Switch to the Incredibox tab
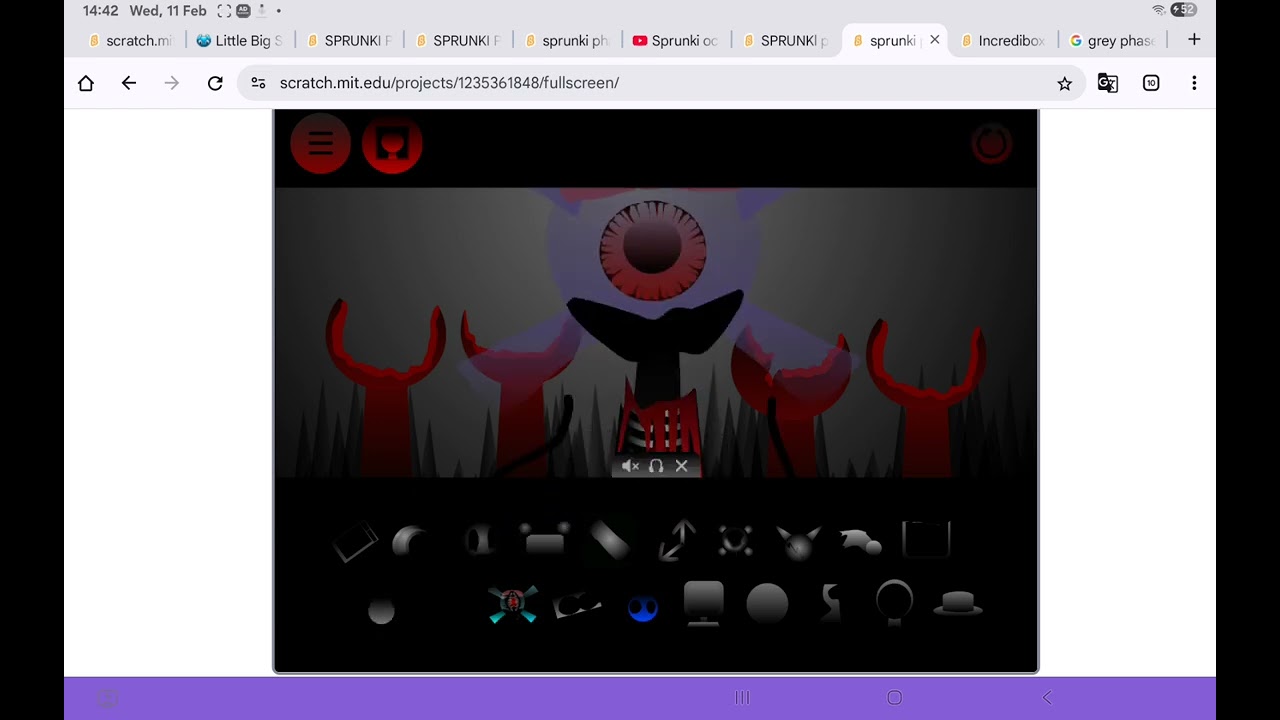 [x=1003, y=40]
